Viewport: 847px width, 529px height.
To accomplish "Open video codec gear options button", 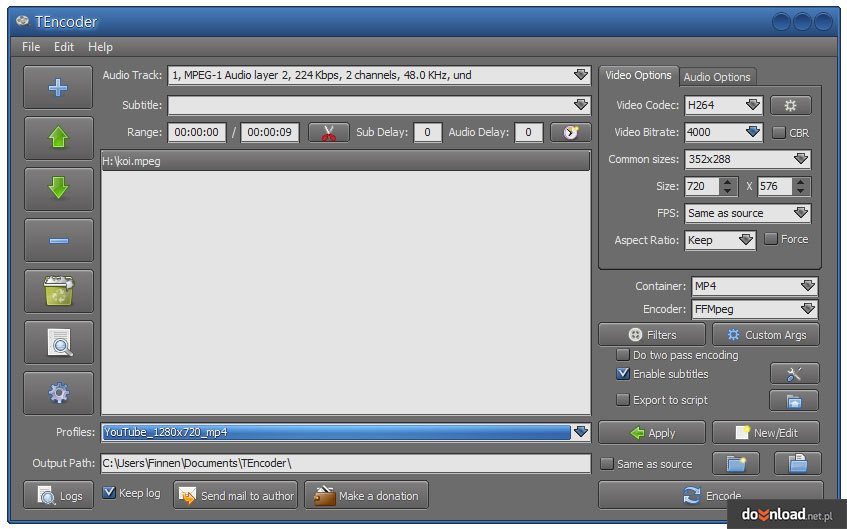I will tap(790, 105).
